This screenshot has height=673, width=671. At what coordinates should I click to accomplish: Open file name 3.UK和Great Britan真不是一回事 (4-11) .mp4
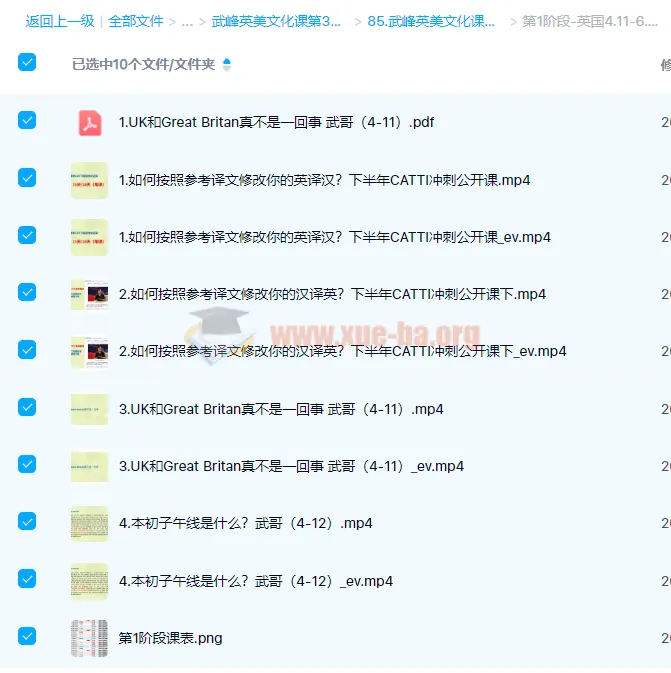pyautogui.click(x=281, y=409)
